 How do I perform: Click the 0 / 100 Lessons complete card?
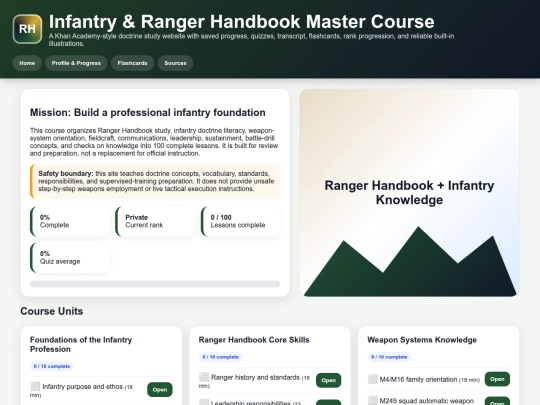pos(240,221)
